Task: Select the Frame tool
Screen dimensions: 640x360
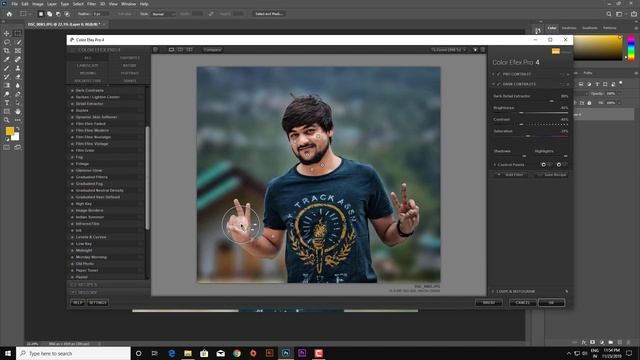Action: click(18, 51)
